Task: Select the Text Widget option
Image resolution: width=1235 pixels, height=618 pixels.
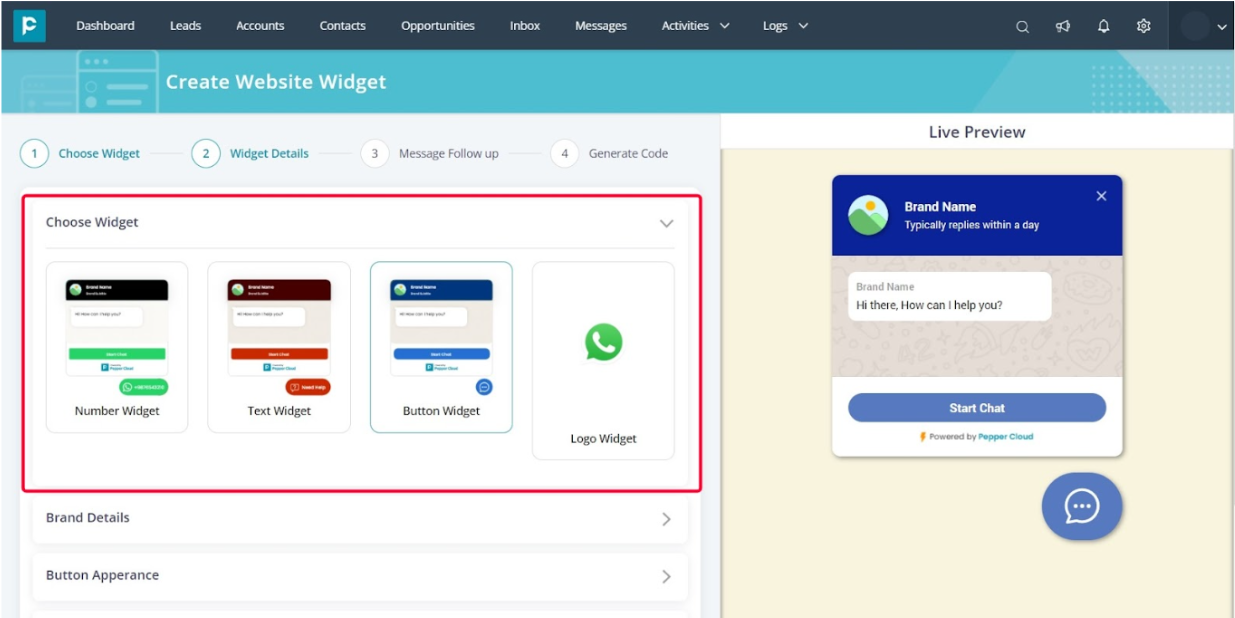Action: click(278, 347)
